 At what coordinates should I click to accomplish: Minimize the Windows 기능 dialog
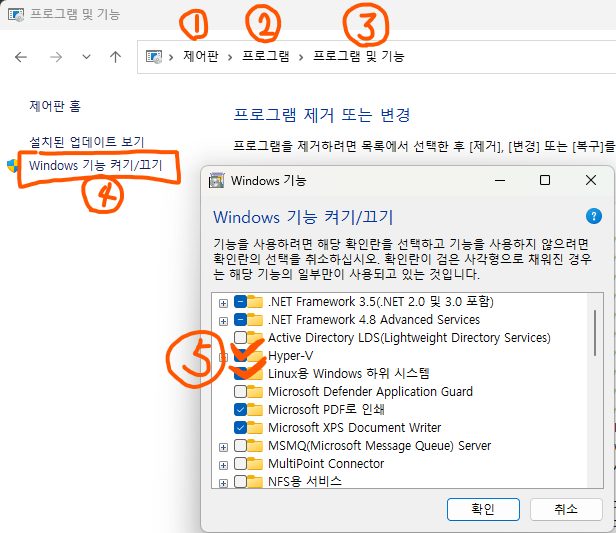[x=500, y=180]
